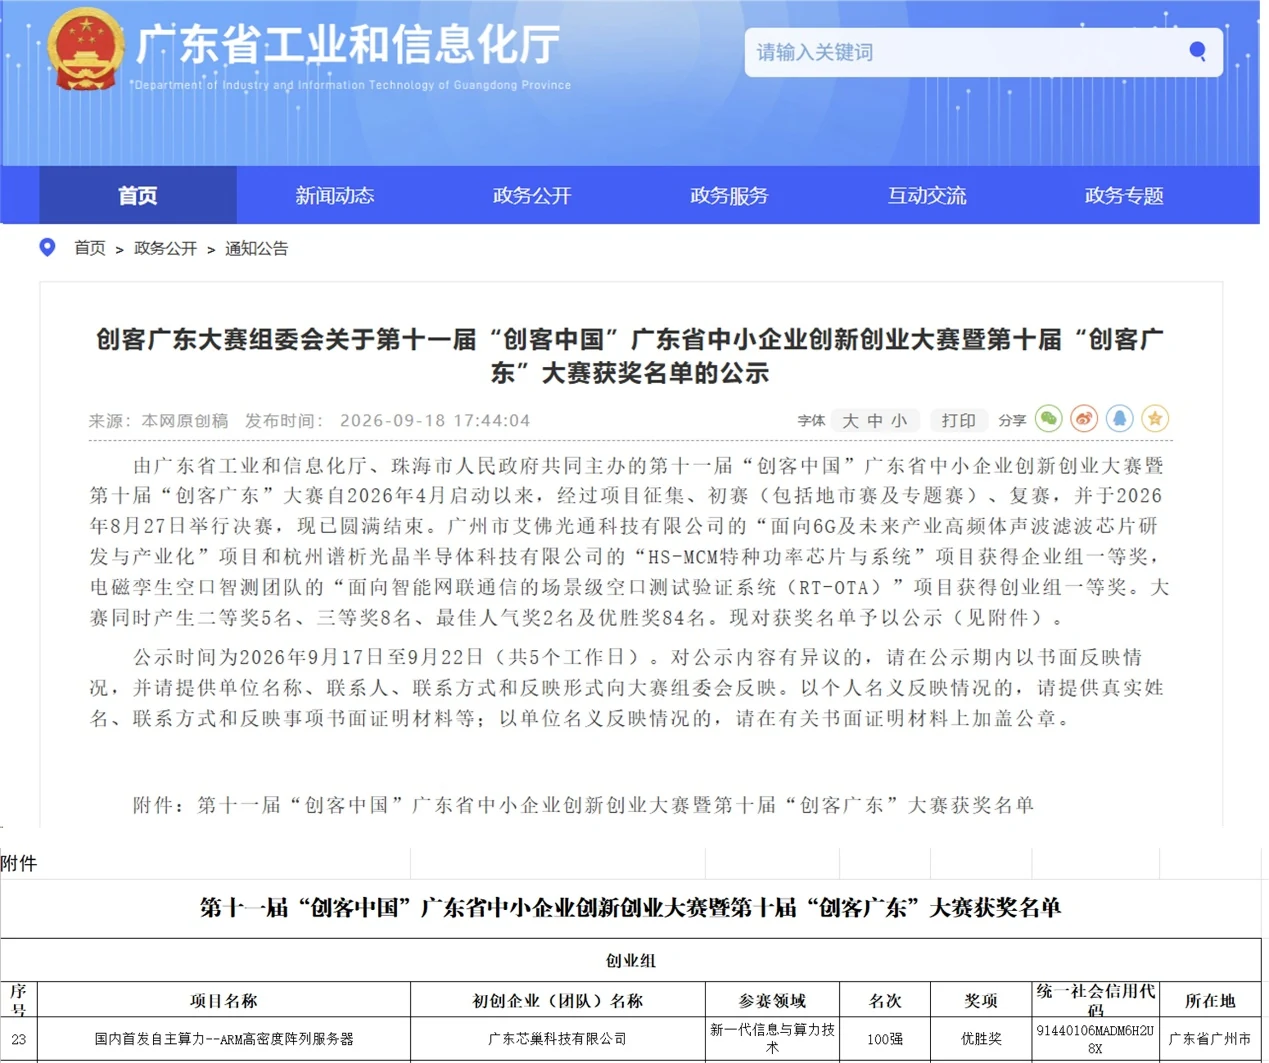1269x1063 pixels.
Task: Share article via Weibo icon
Action: [x=1084, y=419]
